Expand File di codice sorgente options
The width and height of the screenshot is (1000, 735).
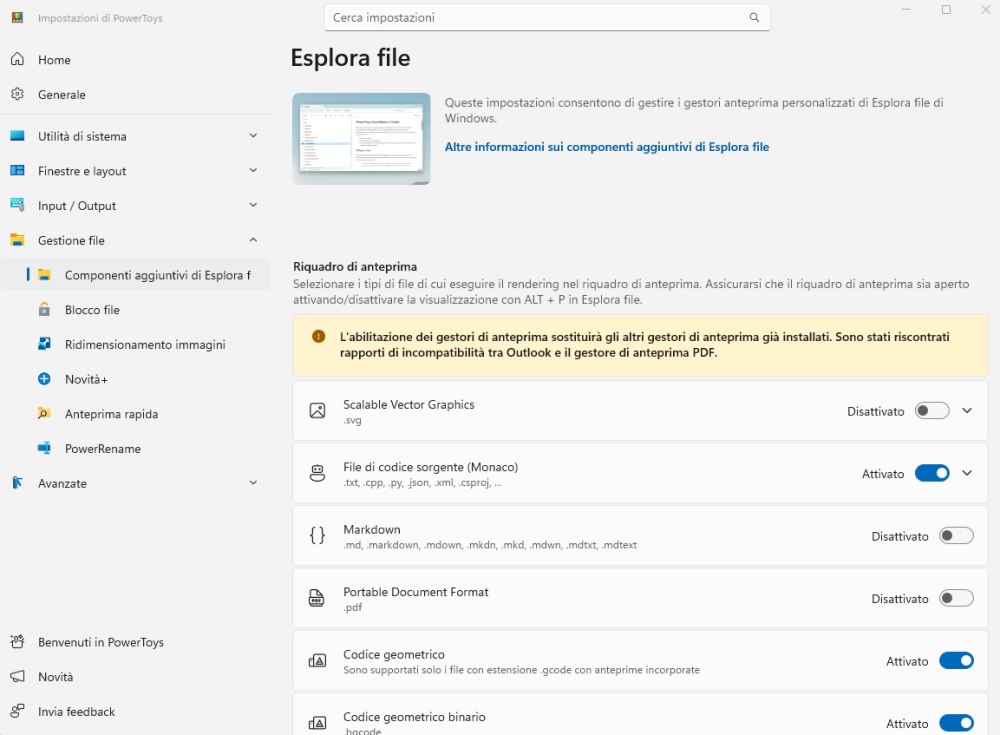(967, 474)
